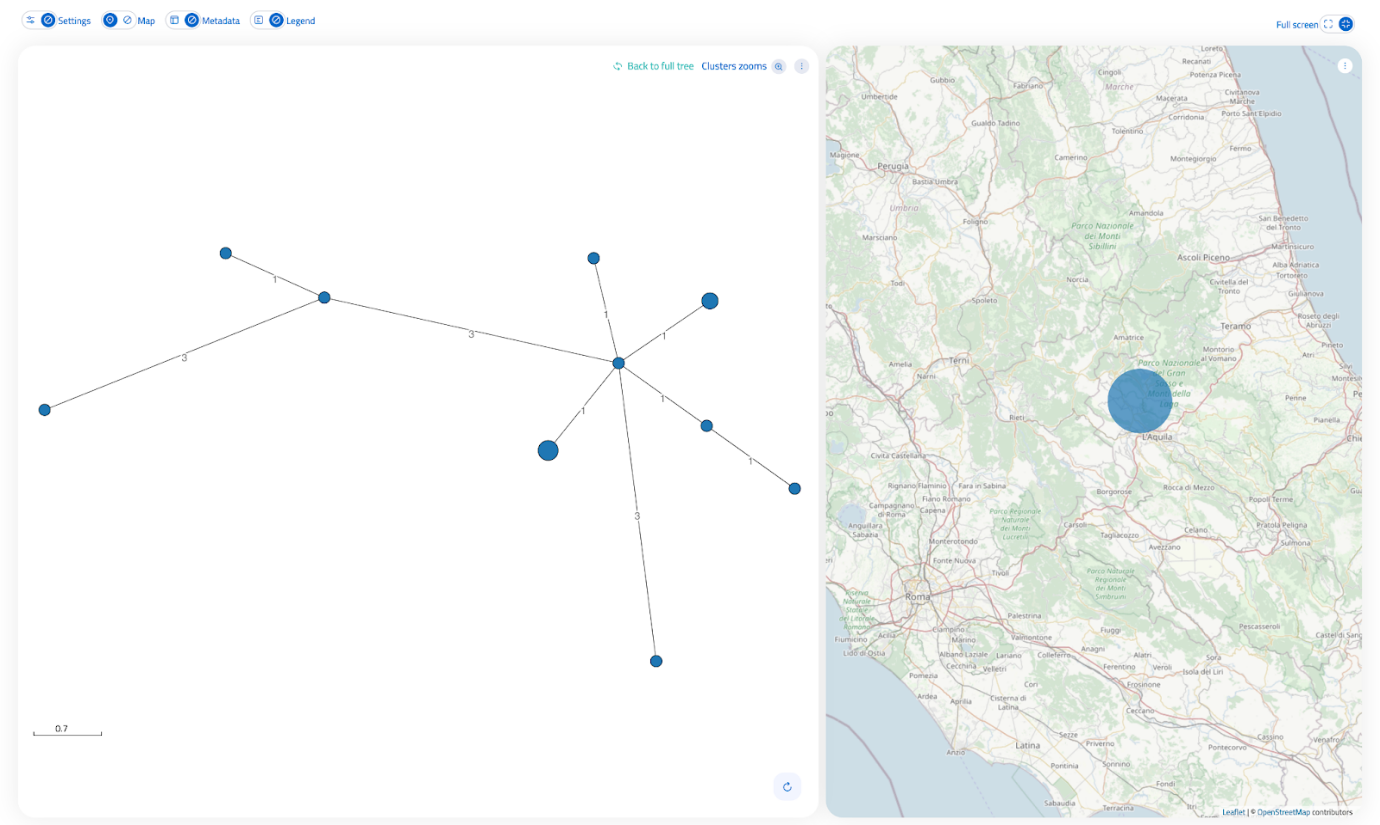Click the reset view icon below the tree
The image size is (1380, 825).
[787, 787]
